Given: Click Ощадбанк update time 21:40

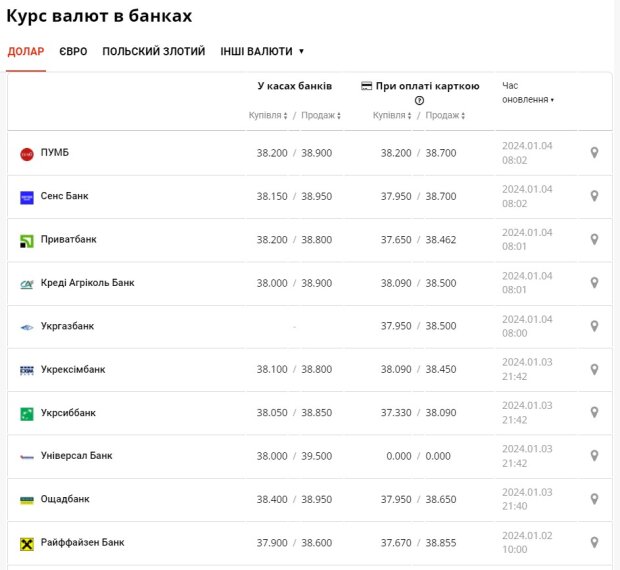Looking at the screenshot, I should click(514, 506).
